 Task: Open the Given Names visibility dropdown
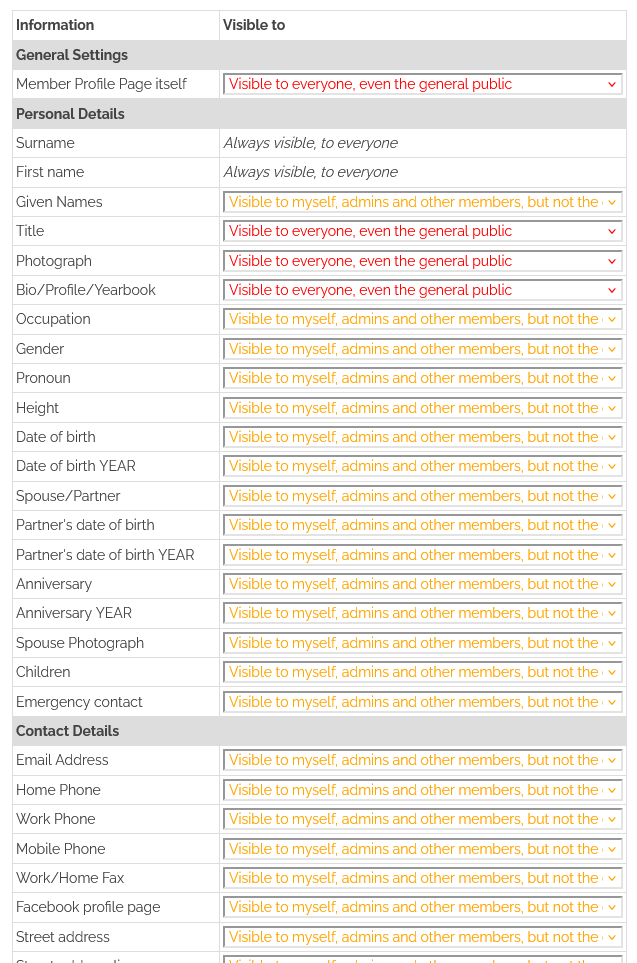tap(422, 202)
